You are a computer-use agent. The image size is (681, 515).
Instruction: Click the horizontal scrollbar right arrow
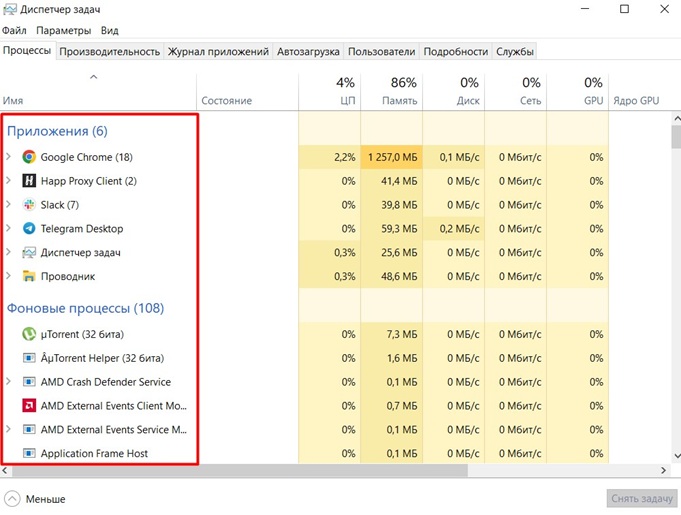point(663,470)
